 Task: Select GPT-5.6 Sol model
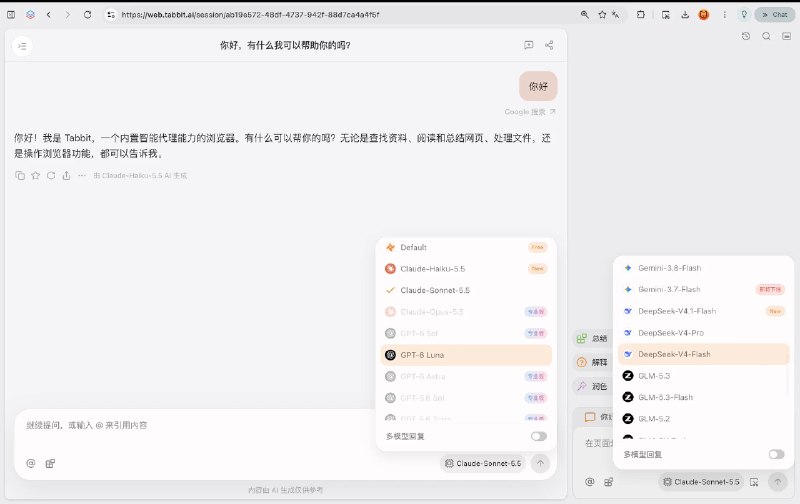tap(466, 398)
